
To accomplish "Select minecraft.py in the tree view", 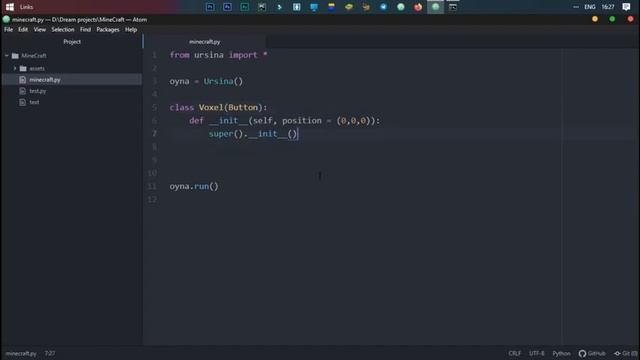I will tap(72, 80).
